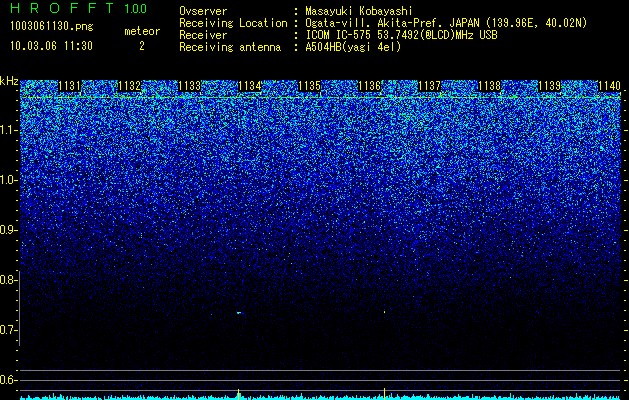
Task: Click the version number 1.0.0
Action: (136, 9)
